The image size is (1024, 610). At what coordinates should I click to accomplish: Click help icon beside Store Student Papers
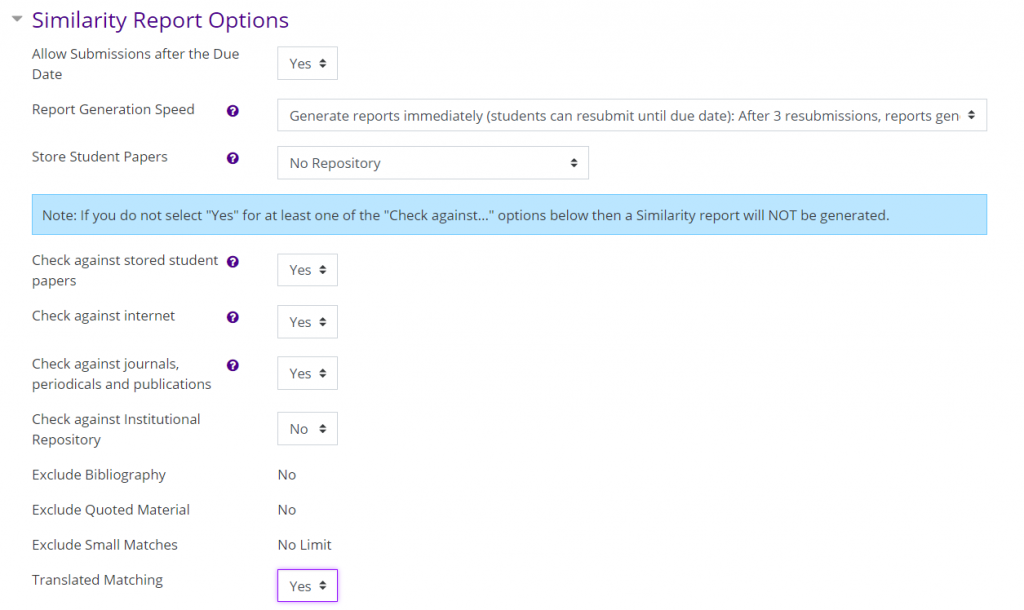(233, 158)
